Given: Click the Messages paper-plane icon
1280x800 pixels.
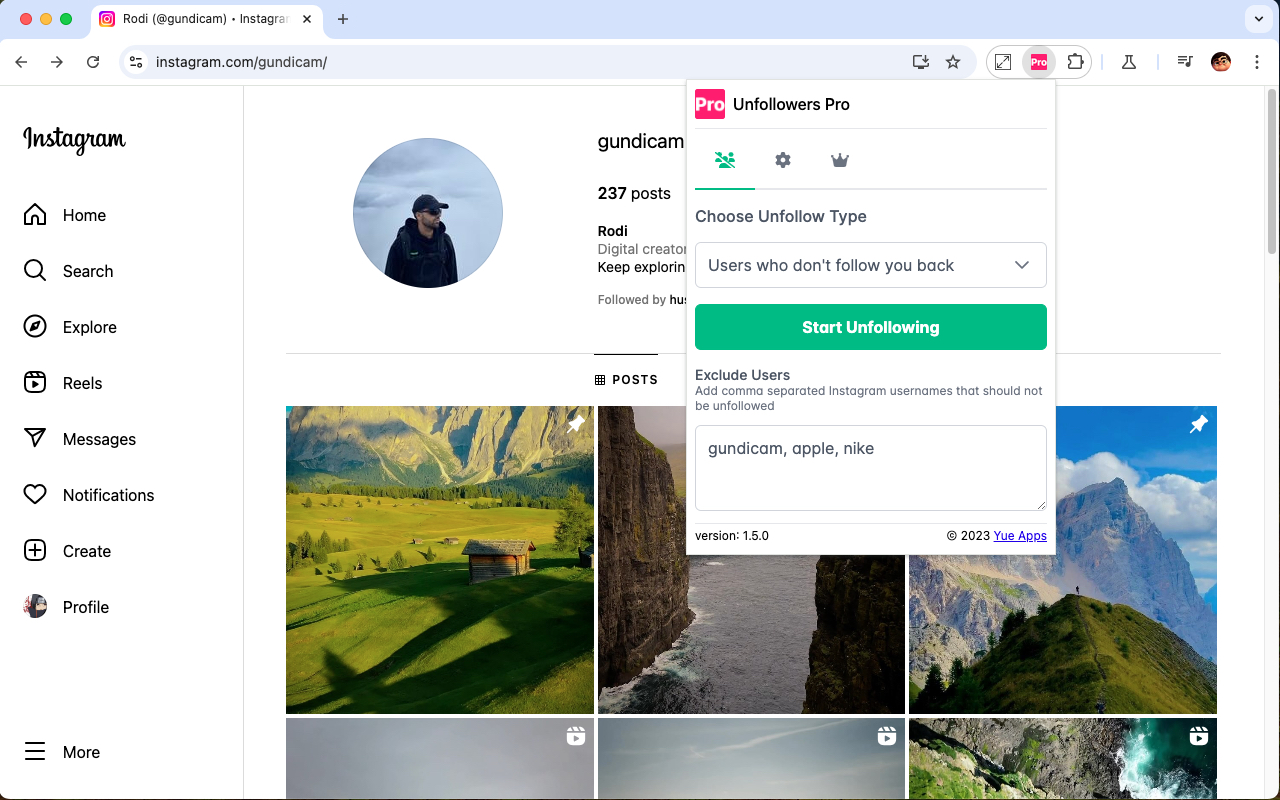Looking at the screenshot, I should (x=35, y=439).
